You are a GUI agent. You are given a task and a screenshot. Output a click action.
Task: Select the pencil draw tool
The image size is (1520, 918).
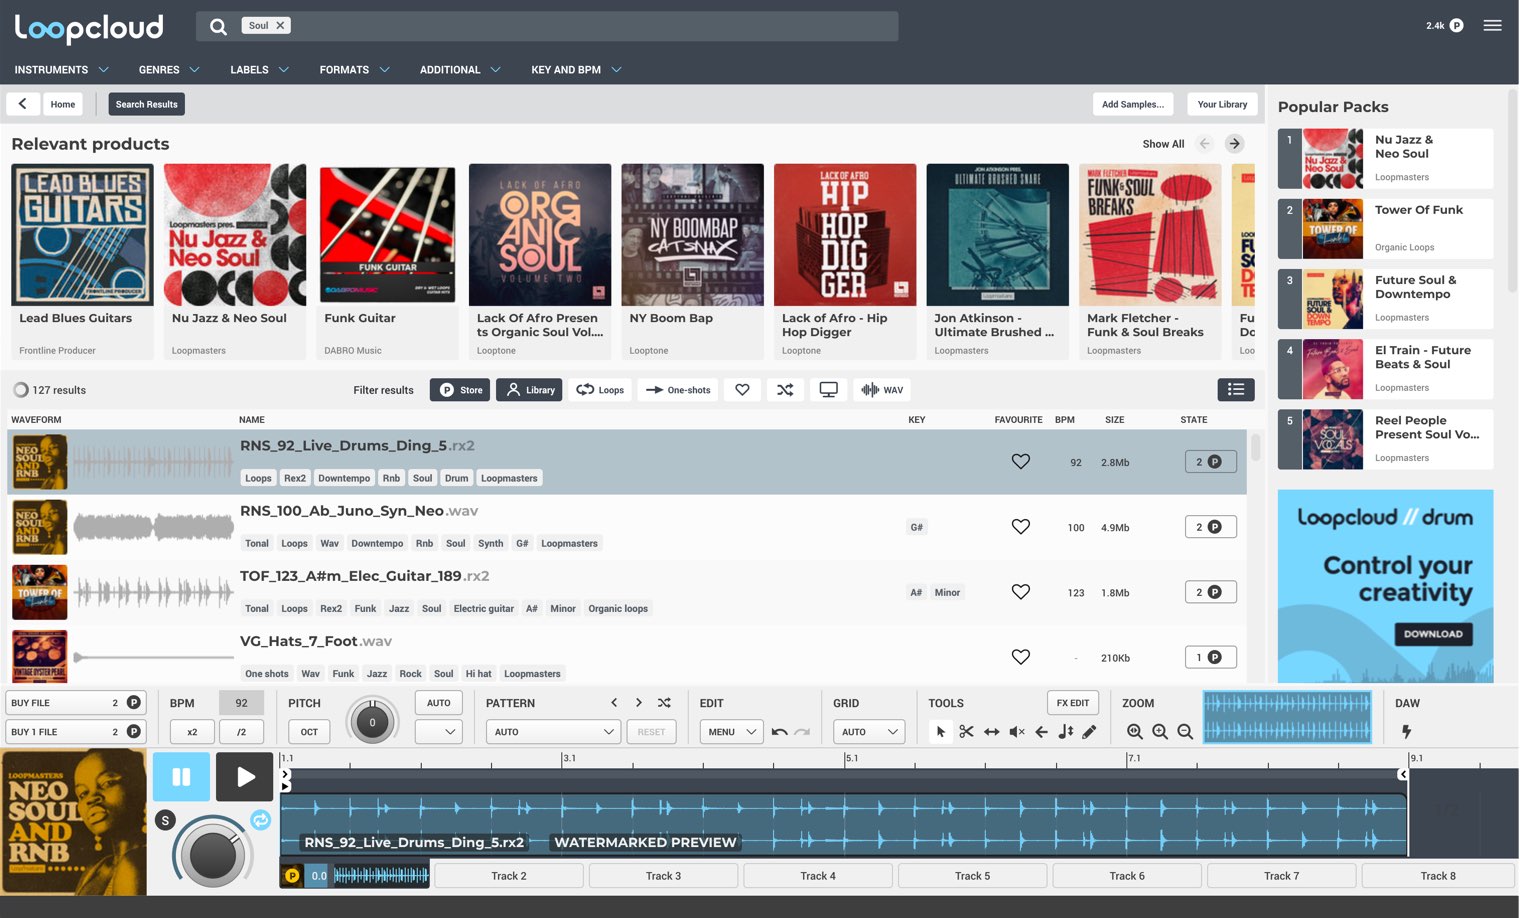tap(1089, 732)
